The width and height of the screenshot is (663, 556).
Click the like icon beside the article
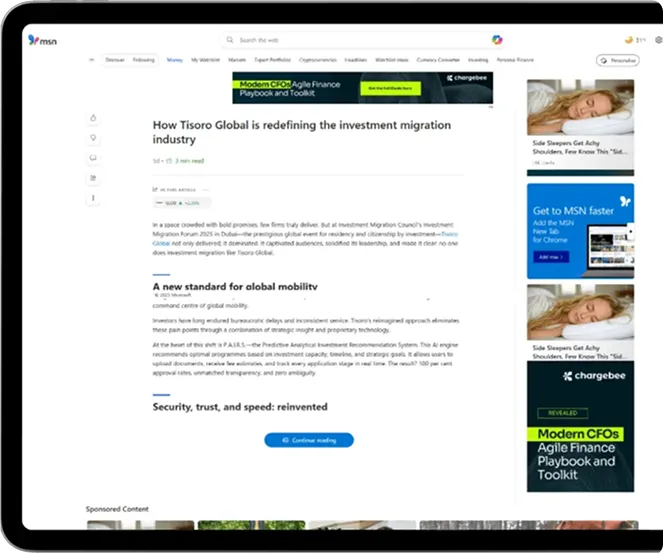[93, 118]
